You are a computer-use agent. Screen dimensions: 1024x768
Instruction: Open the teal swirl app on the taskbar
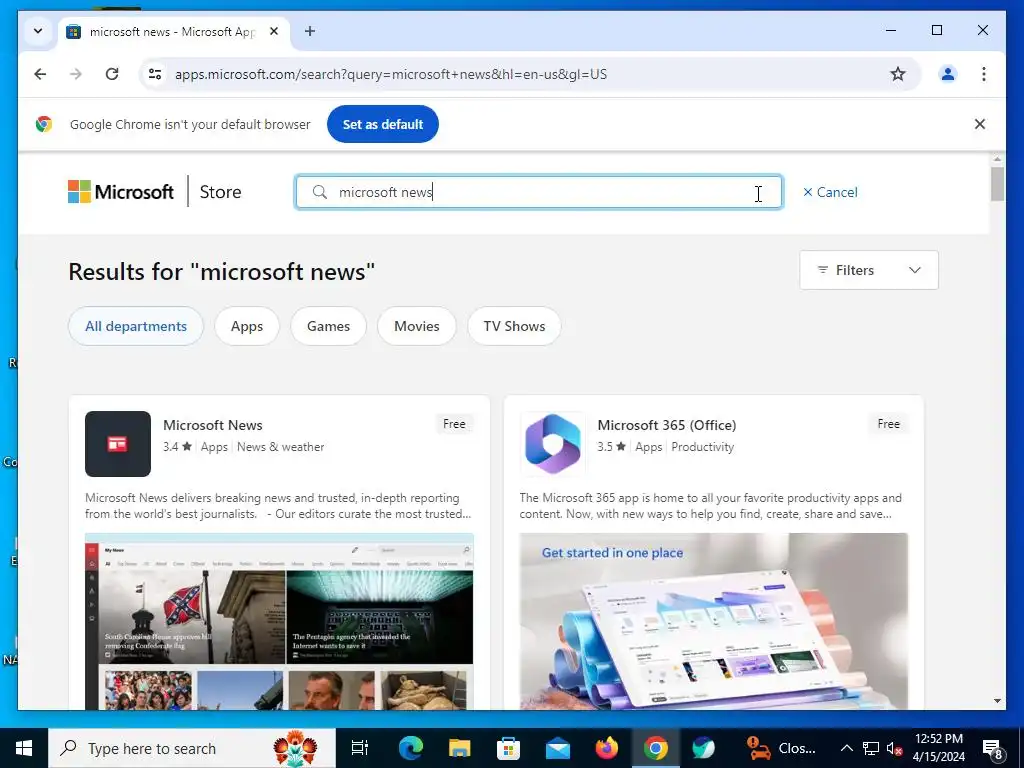(703, 748)
